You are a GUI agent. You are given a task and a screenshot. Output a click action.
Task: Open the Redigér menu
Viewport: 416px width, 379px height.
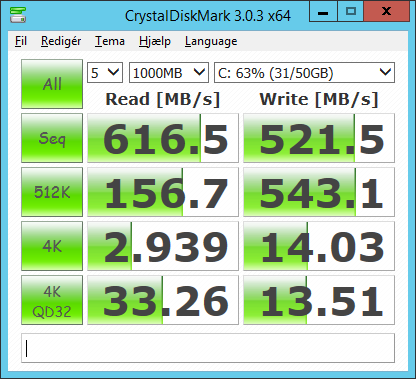click(61, 41)
